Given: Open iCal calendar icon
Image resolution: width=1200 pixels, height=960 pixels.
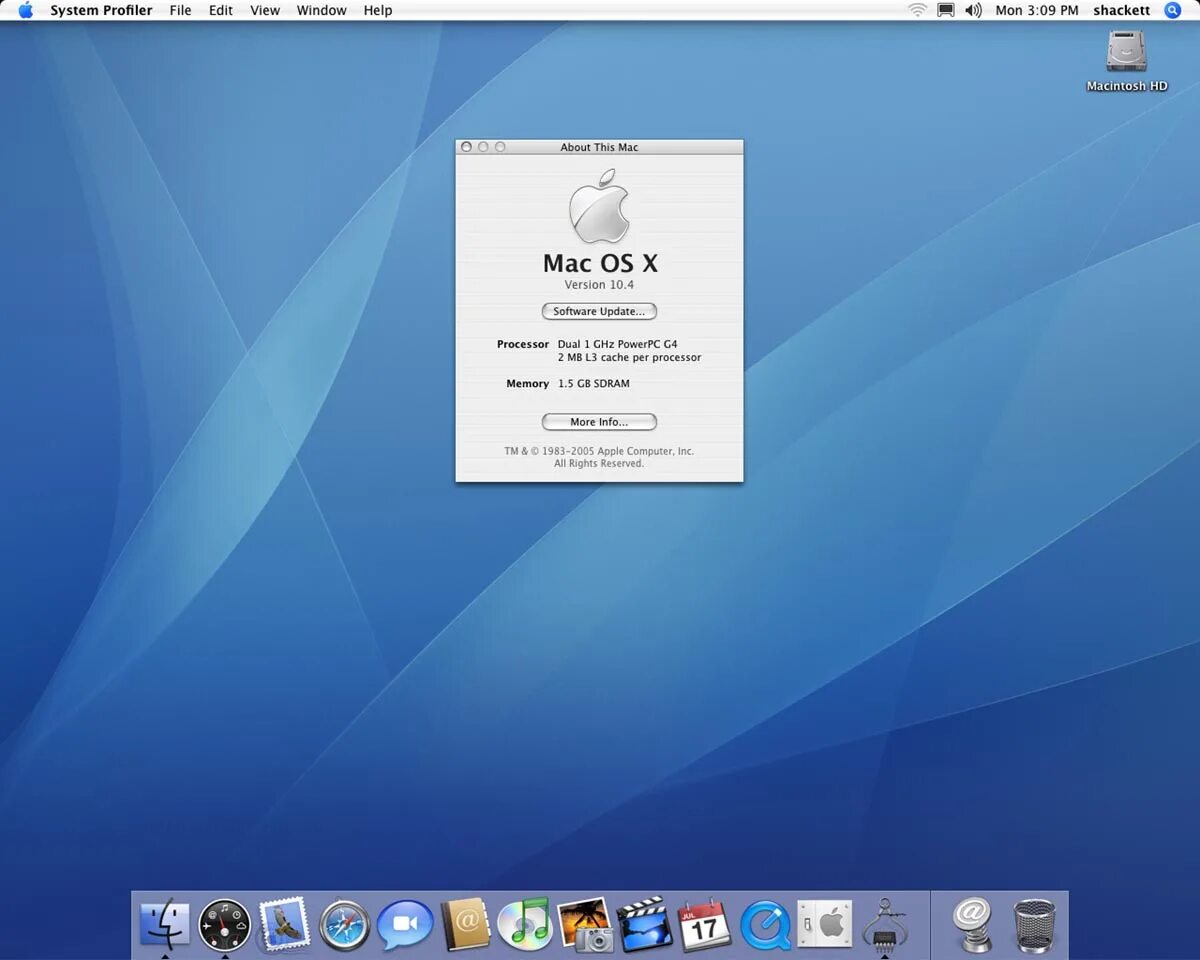Looking at the screenshot, I should point(705,924).
